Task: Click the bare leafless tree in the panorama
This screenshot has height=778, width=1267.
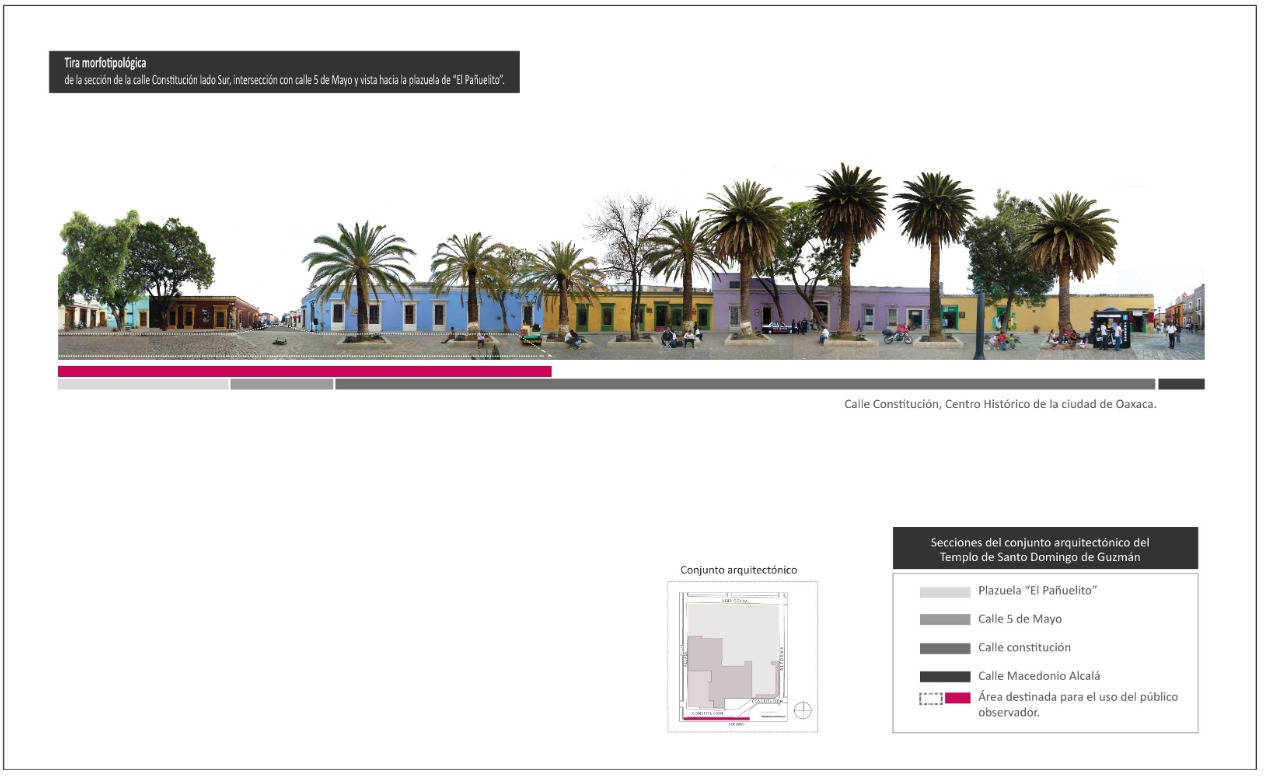Action: [x=628, y=250]
